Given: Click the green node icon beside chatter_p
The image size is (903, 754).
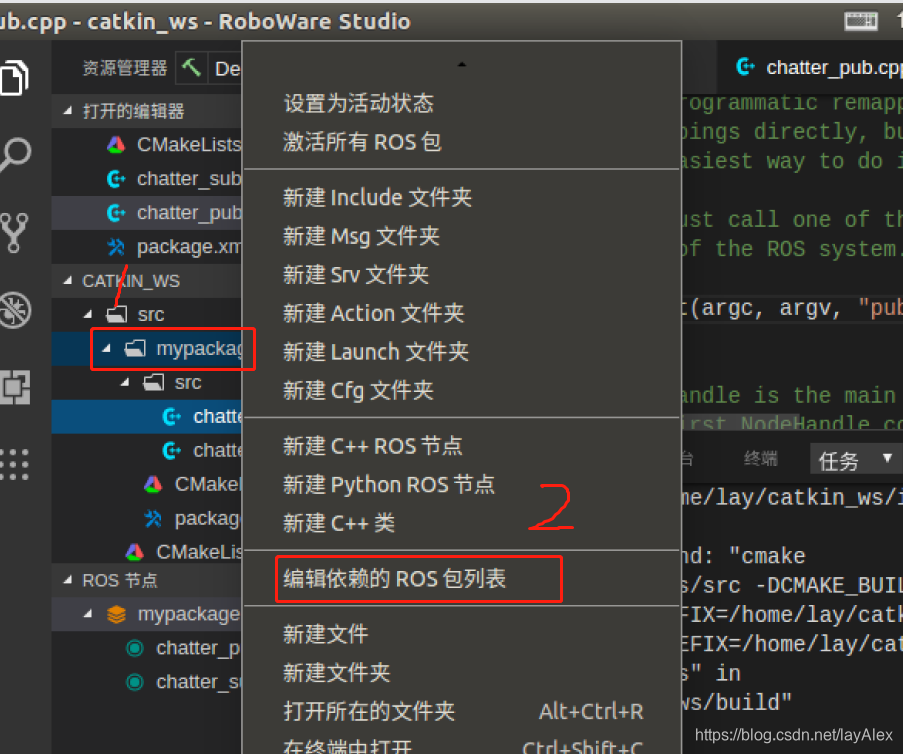Looking at the screenshot, I should pos(135,649).
